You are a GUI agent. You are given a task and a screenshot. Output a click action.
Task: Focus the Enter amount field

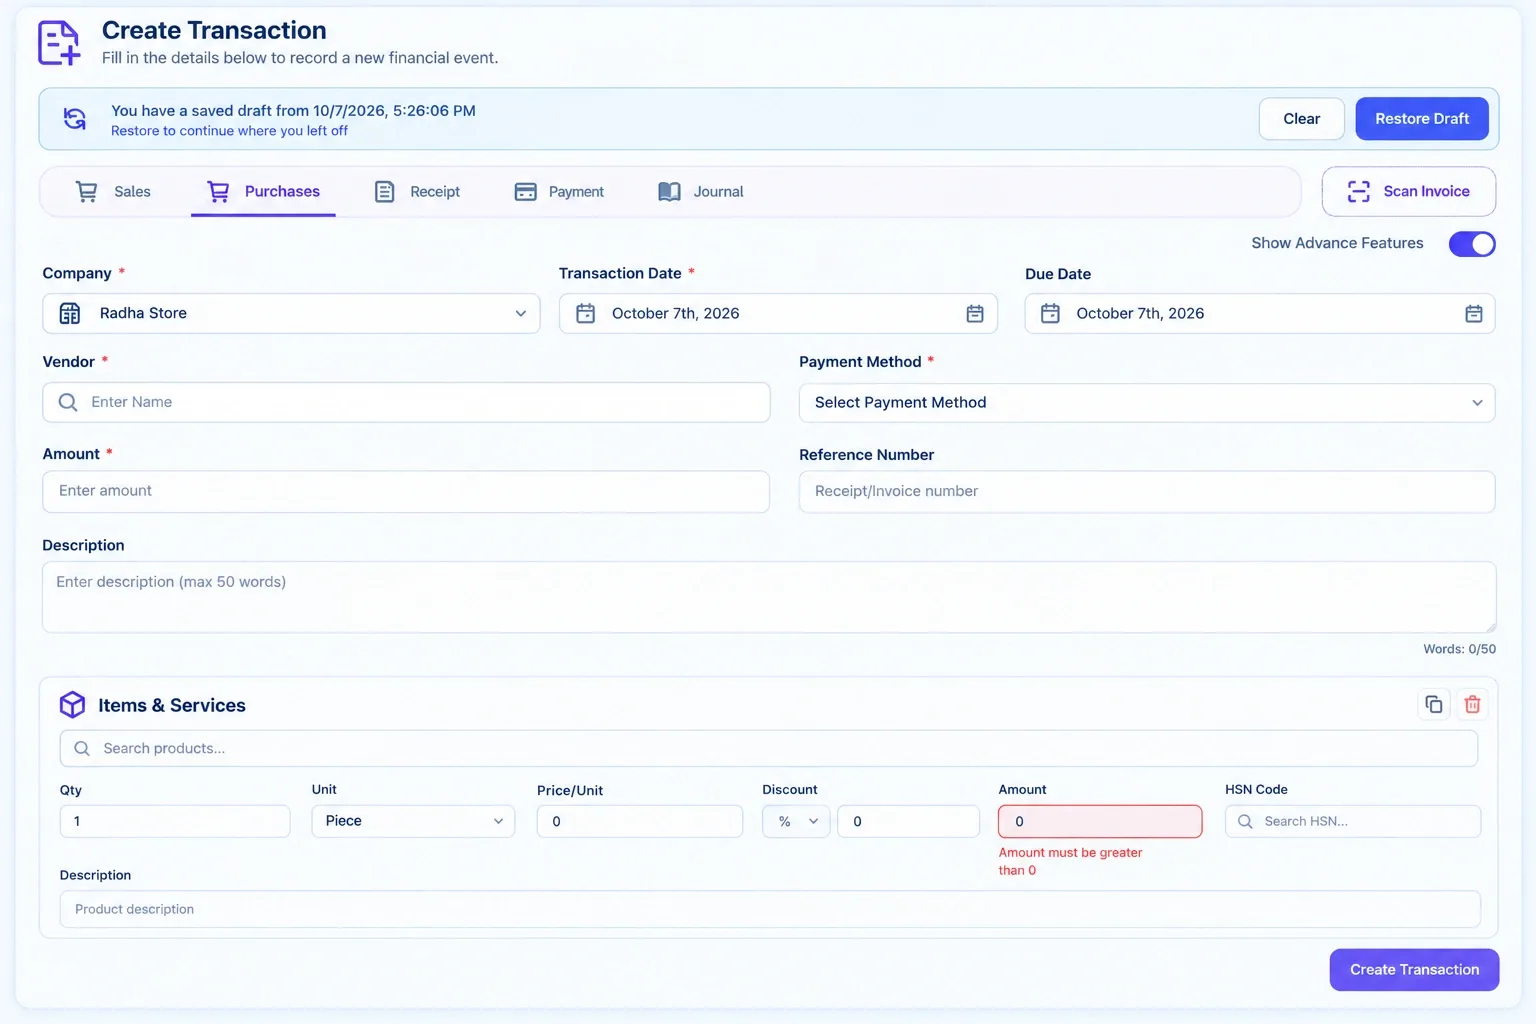click(406, 492)
